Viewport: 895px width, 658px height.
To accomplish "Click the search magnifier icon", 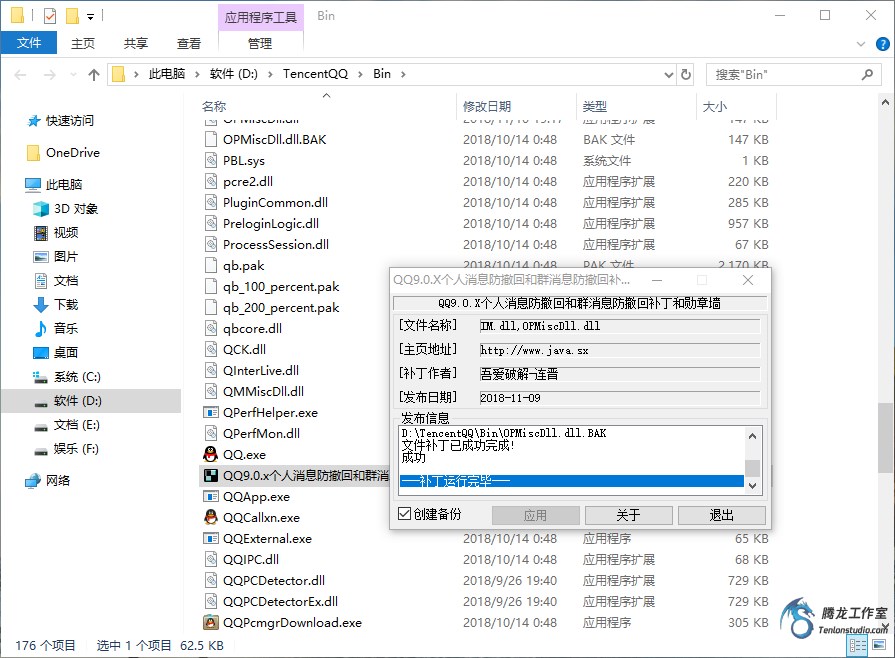I will click(867, 74).
